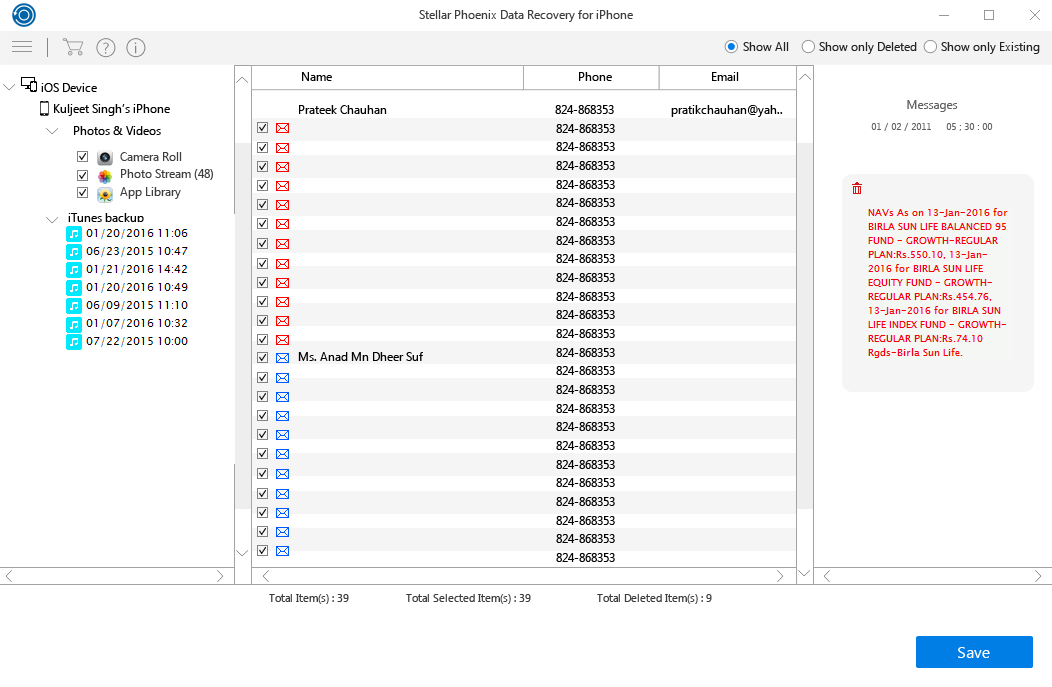Click the Camera Roll camera icon
The height and width of the screenshot is (687, 1052).
[x=105, y=158]
